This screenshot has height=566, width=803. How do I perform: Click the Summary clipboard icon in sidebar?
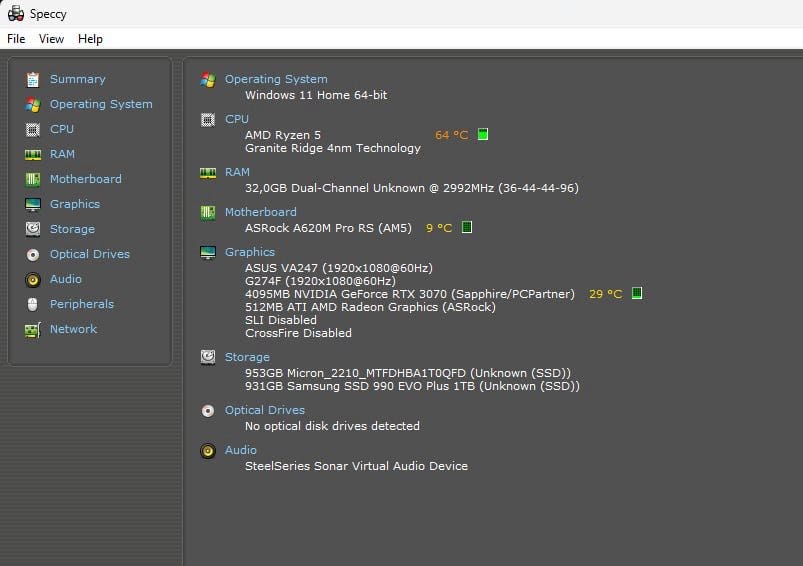tap(33, 79)
